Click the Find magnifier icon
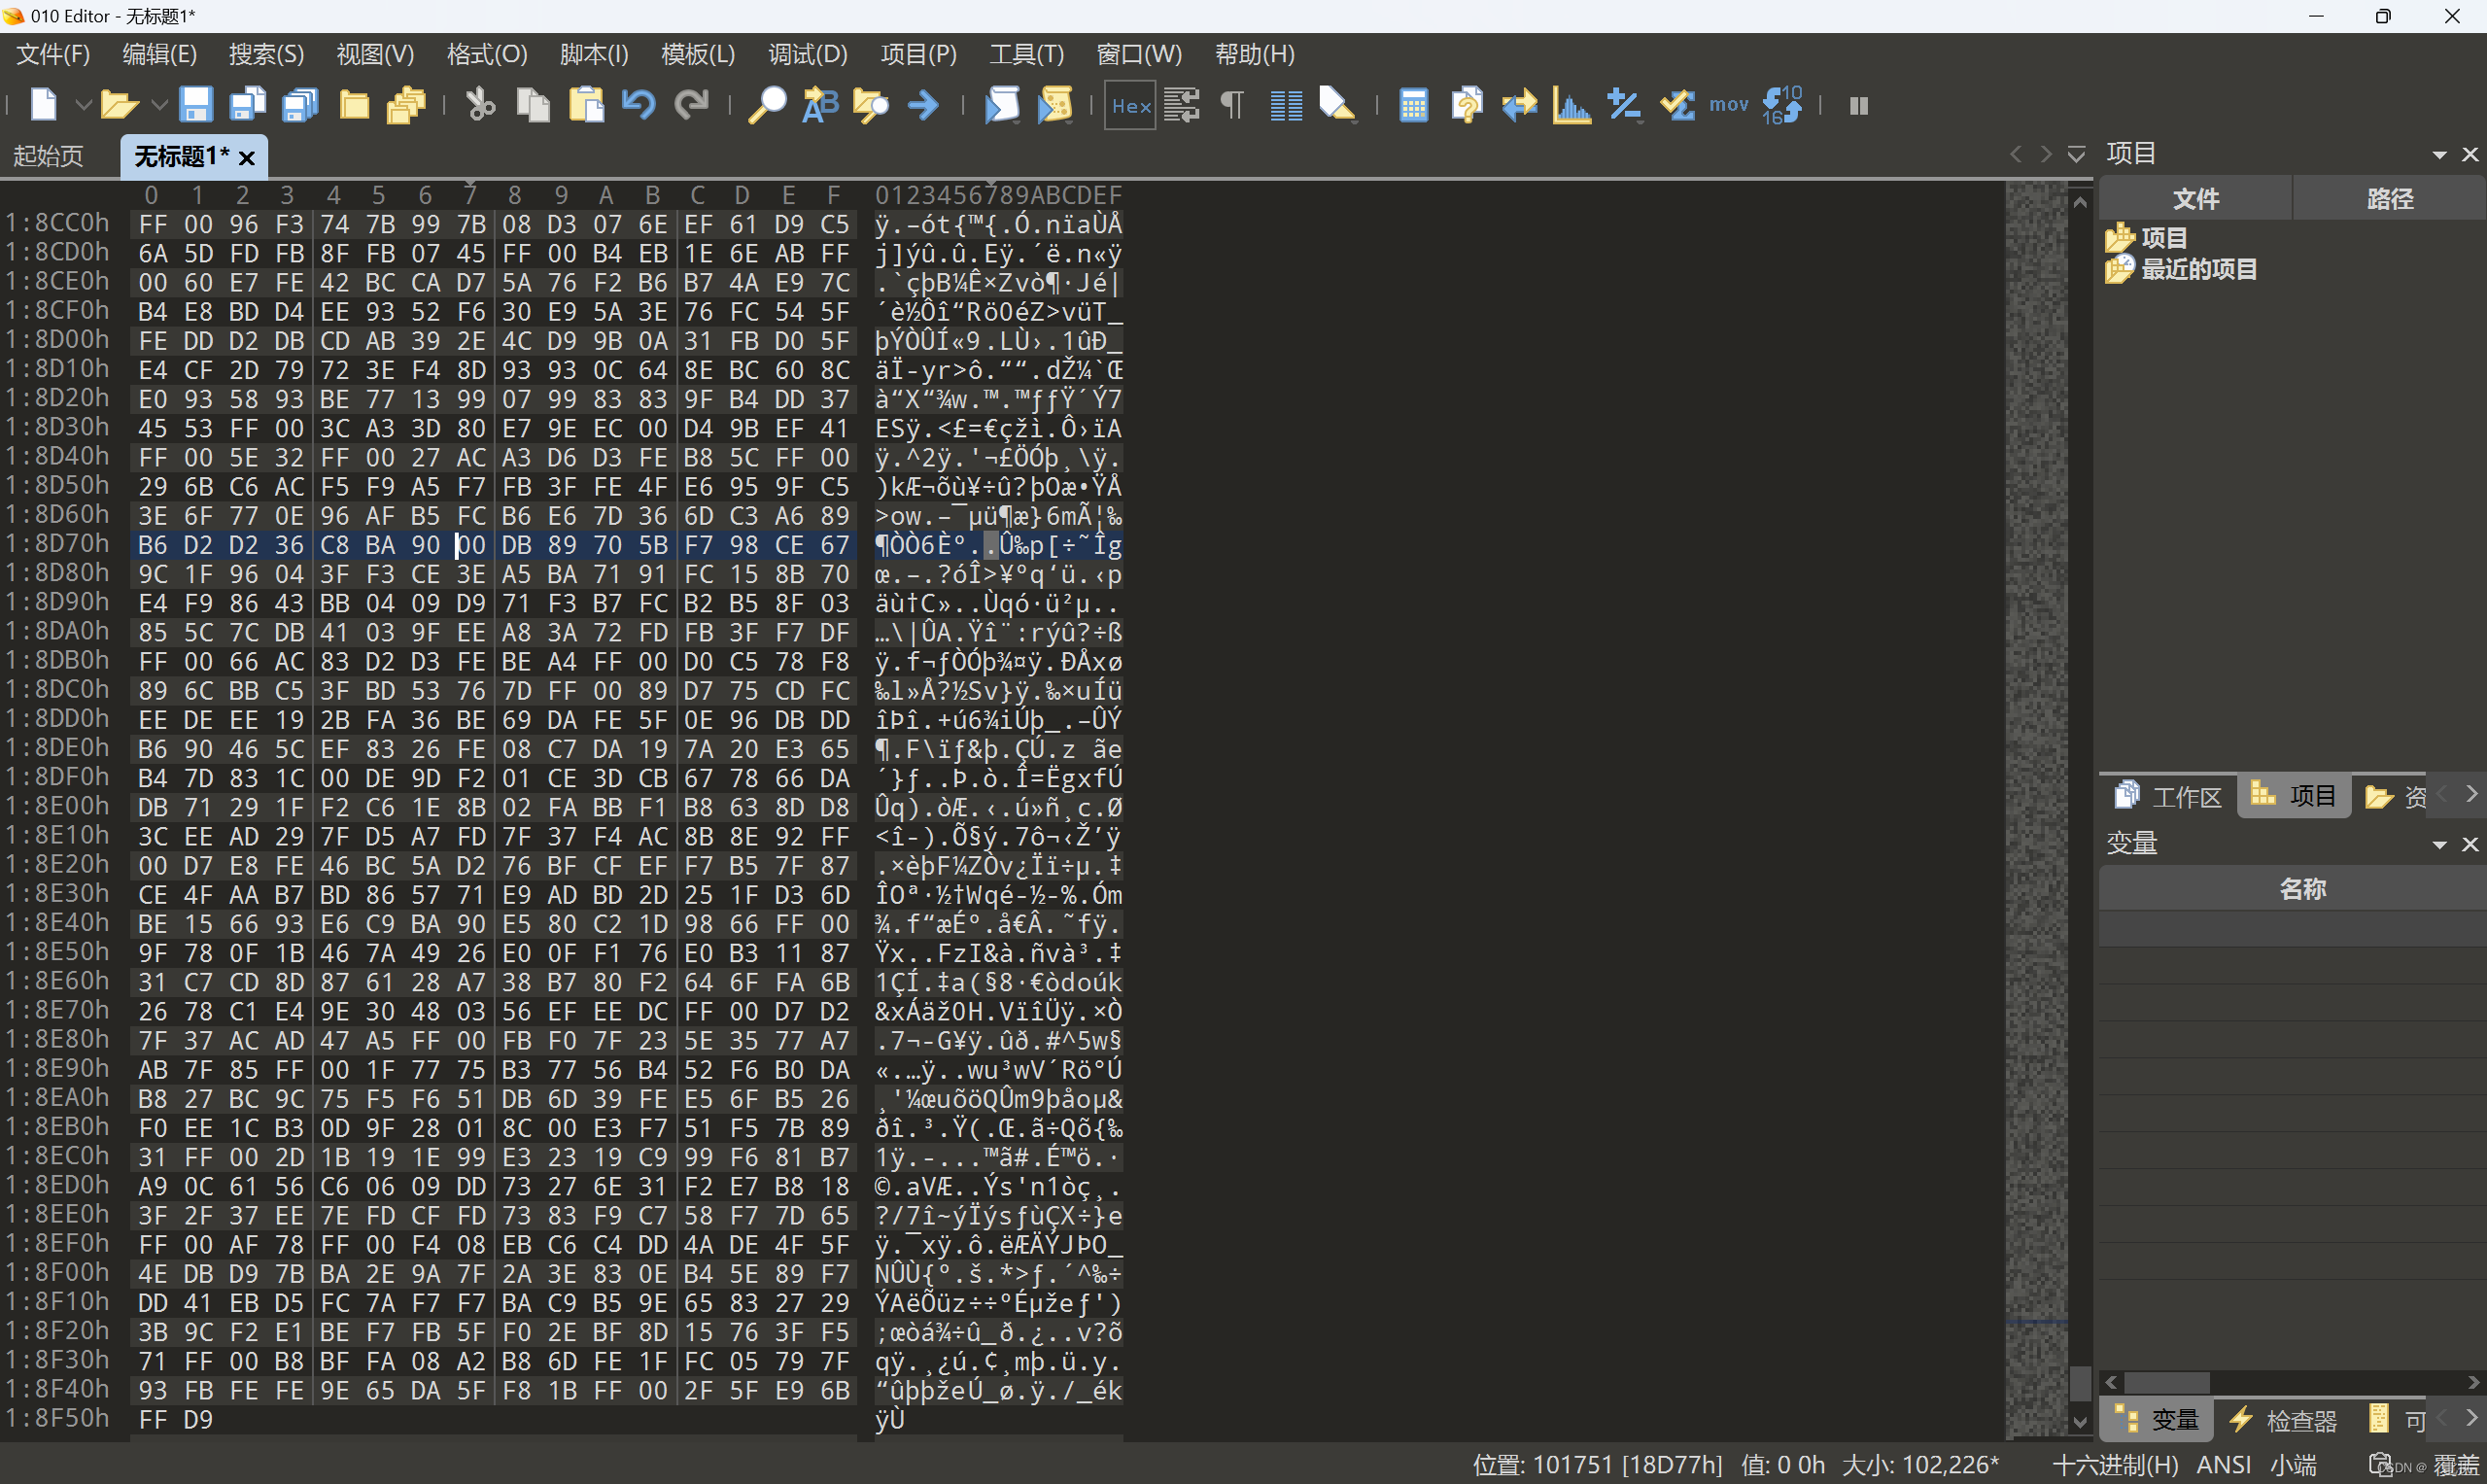The image size is (2487, 1484). pos(767,105)
